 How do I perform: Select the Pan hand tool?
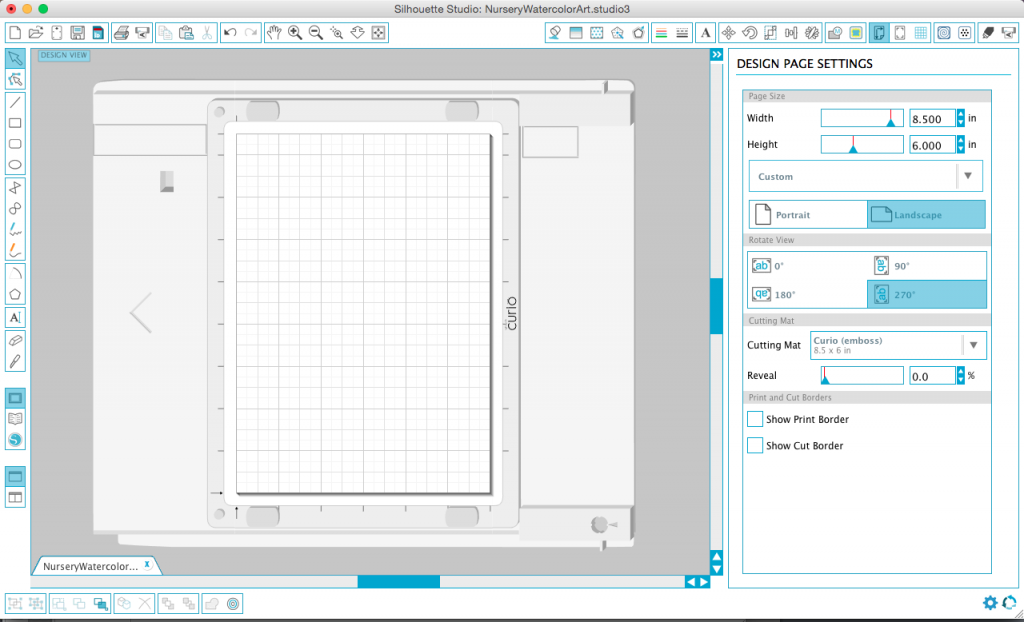tap(274, 33)
